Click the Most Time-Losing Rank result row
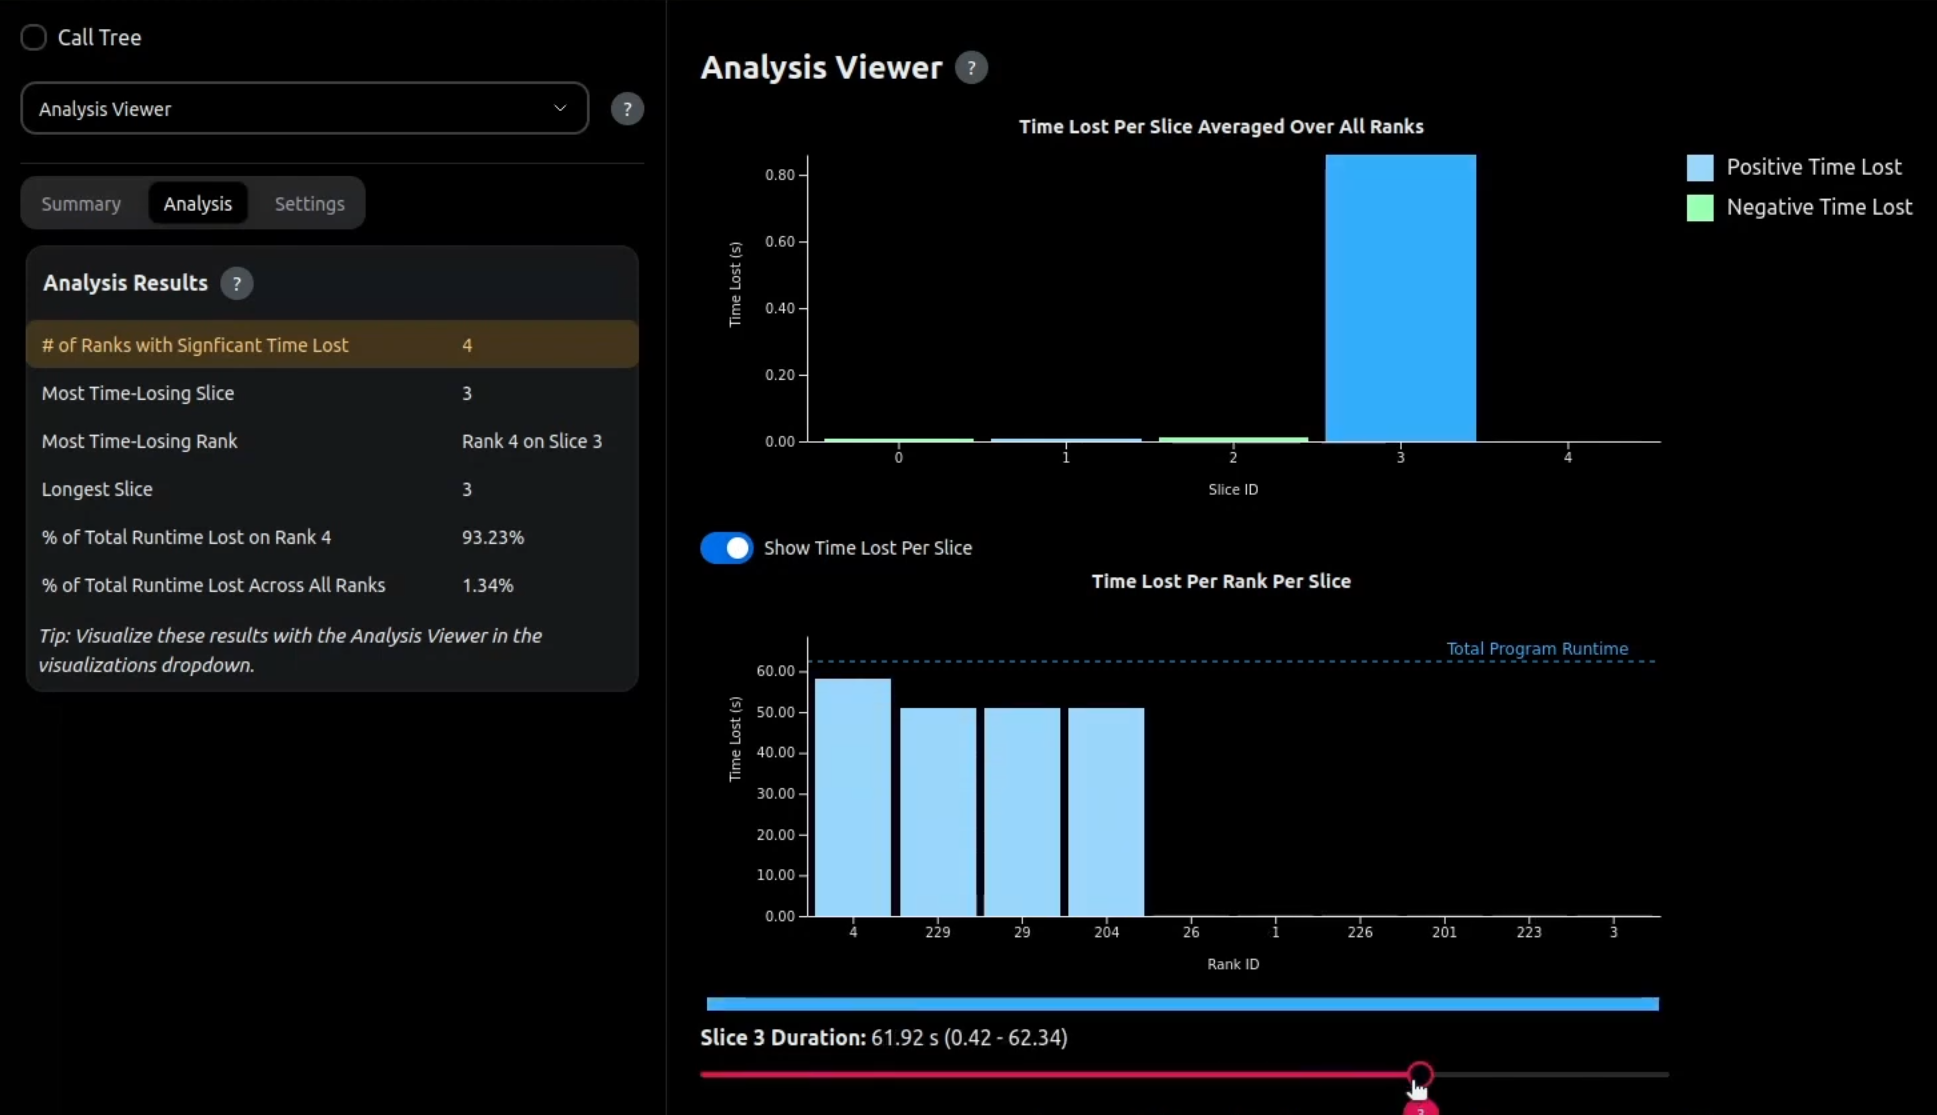The image size is (1937, 1115). point(331,441)
